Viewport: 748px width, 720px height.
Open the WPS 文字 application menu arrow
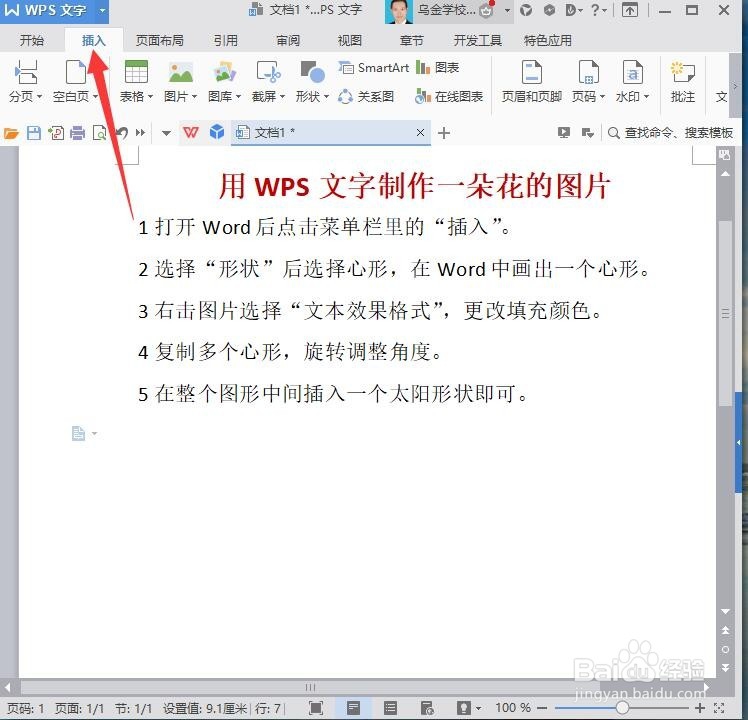pos(102,10)
